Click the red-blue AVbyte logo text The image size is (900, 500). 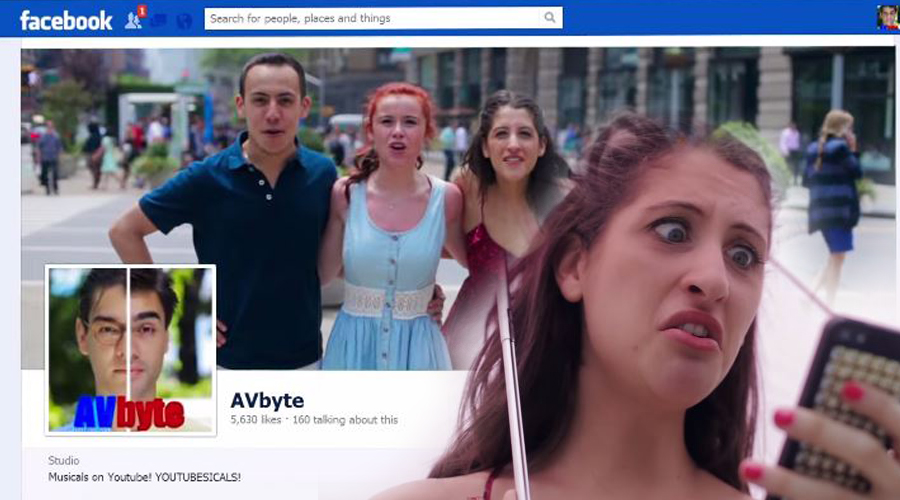coord(130,413)
